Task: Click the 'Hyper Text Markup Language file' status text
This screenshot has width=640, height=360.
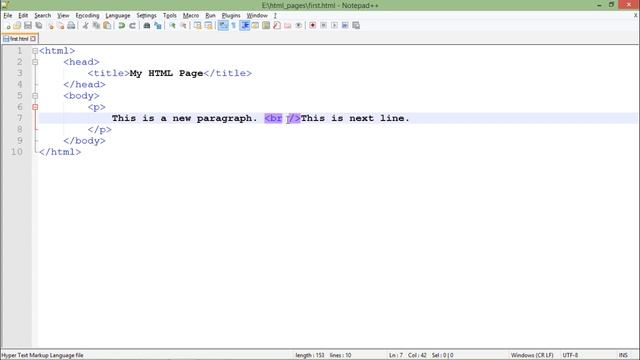Action: [42, 355]
